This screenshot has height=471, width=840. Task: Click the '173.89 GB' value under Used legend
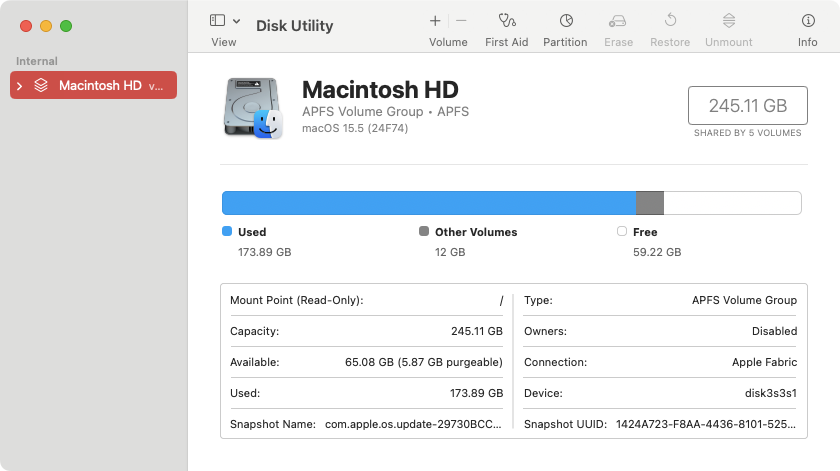click(265, 252)
